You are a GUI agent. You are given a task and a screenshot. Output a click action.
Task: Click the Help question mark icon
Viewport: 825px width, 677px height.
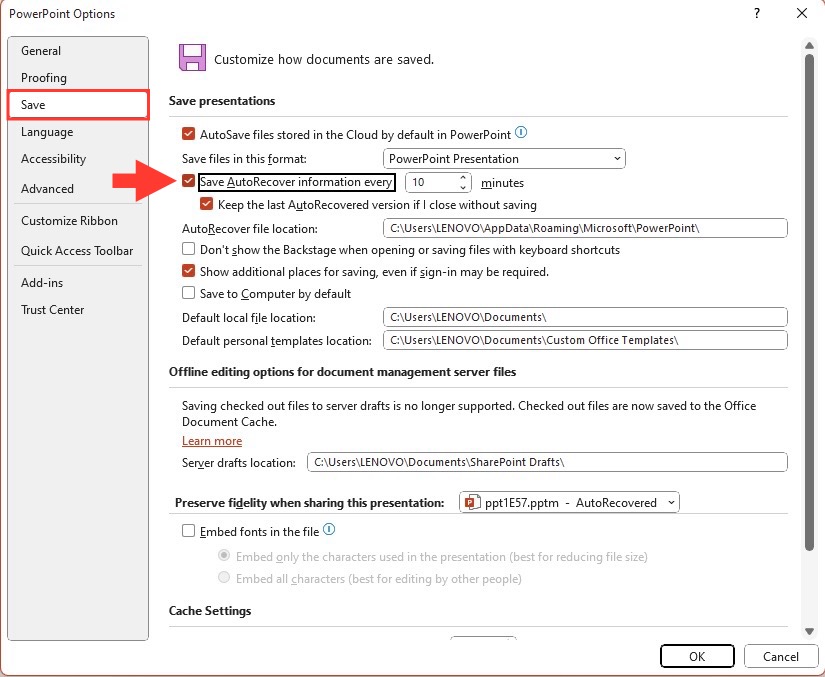coord(757,13)
